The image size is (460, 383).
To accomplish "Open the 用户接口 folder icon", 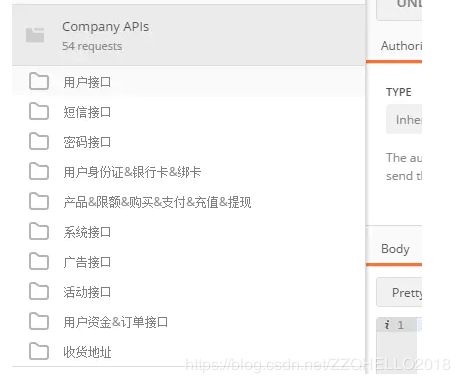I will coord(39,82).
